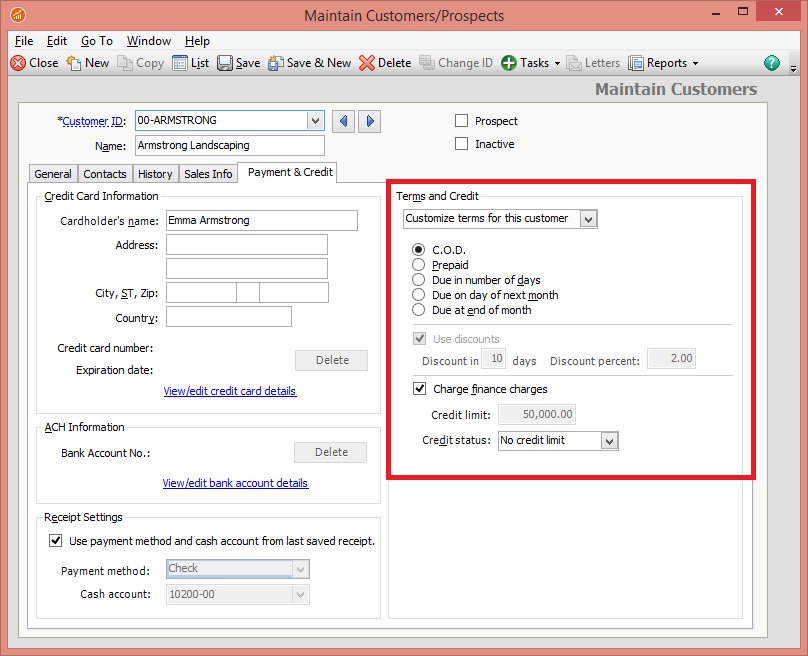The height and width of the screenshot is (656, 808).
Task: Select the Payment & Credit tab
Action: tap(290, 172)
